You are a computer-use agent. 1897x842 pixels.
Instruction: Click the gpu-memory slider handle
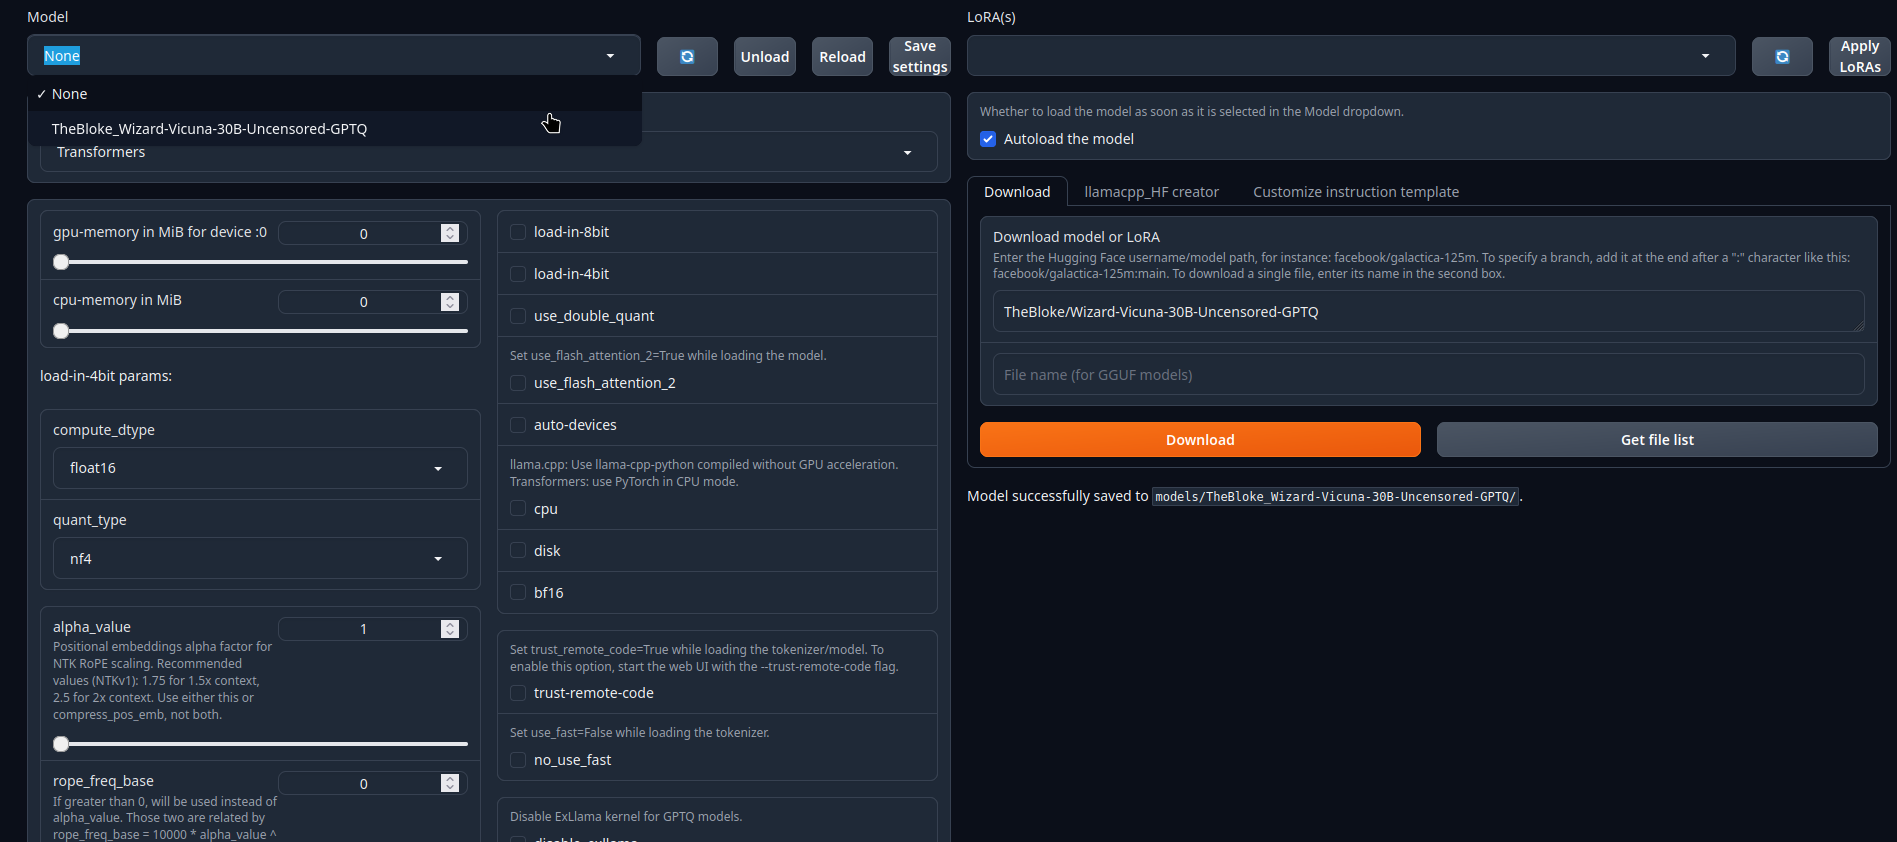click(x=61, y=262)
